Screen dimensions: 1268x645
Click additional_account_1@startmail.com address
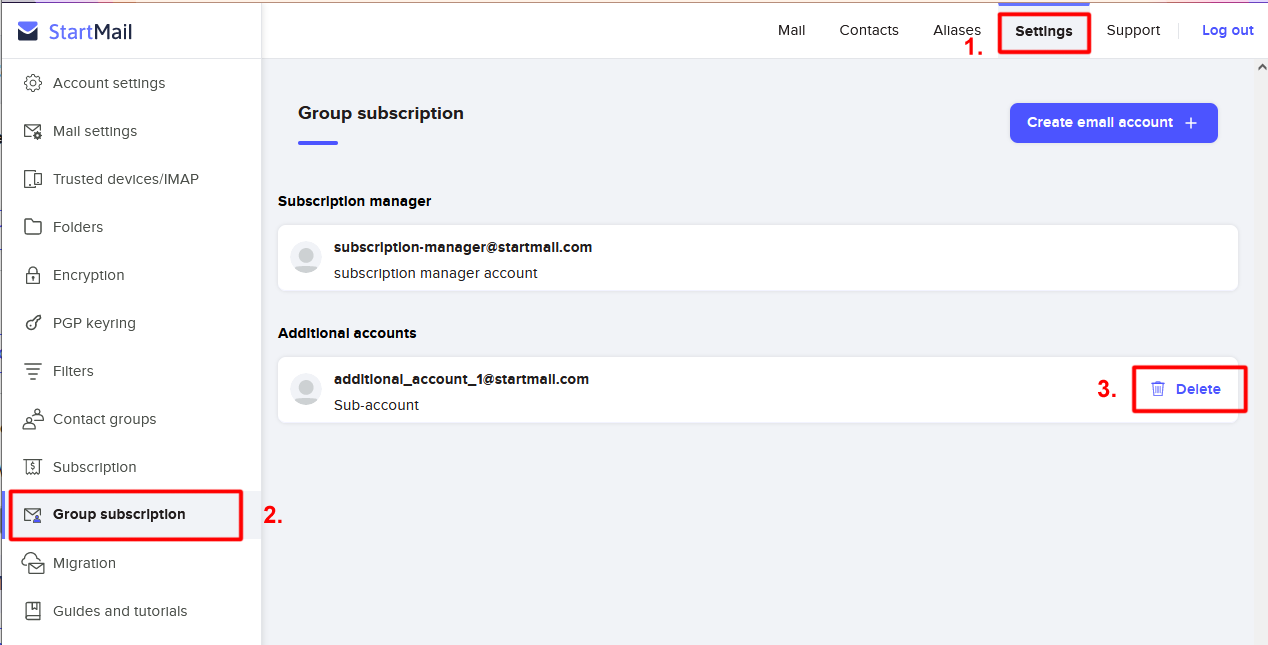tap(461, 379)
